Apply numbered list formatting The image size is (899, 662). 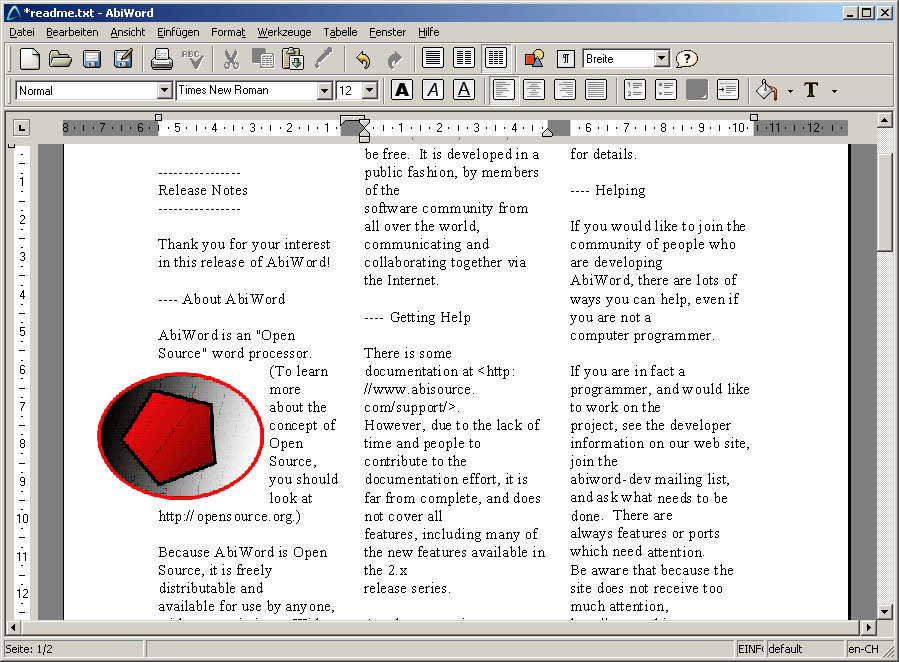(635, 90)
